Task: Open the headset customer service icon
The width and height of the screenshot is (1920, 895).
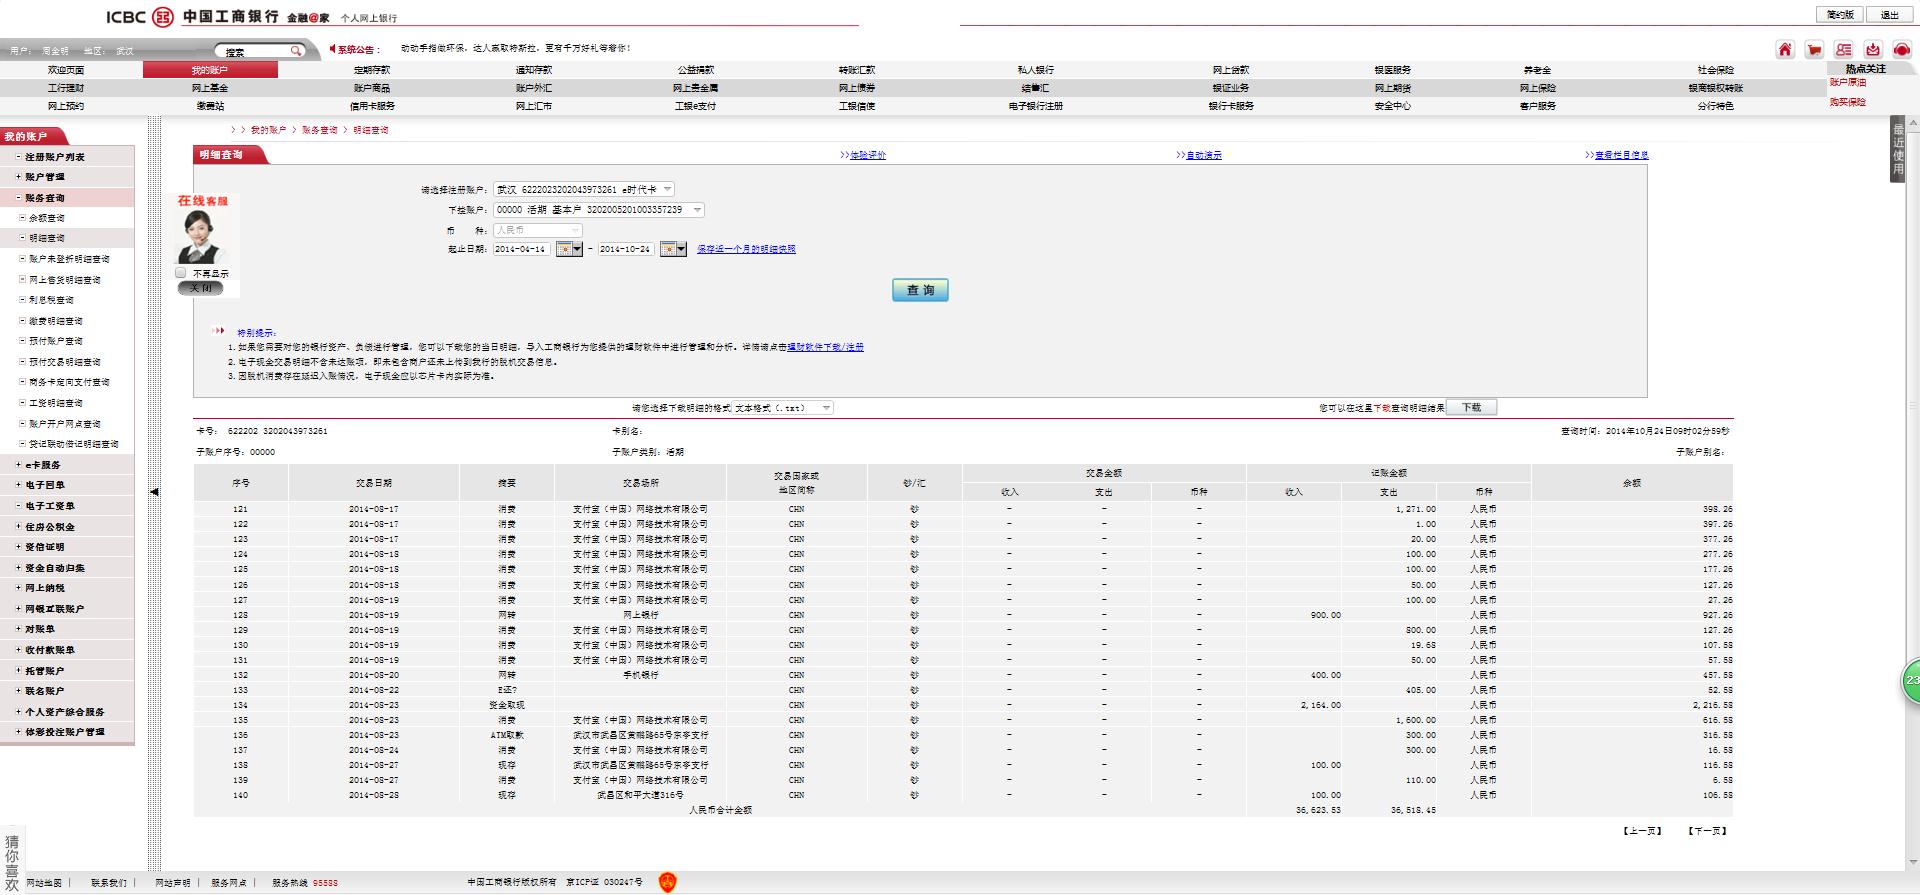Action: point(1901,50)
